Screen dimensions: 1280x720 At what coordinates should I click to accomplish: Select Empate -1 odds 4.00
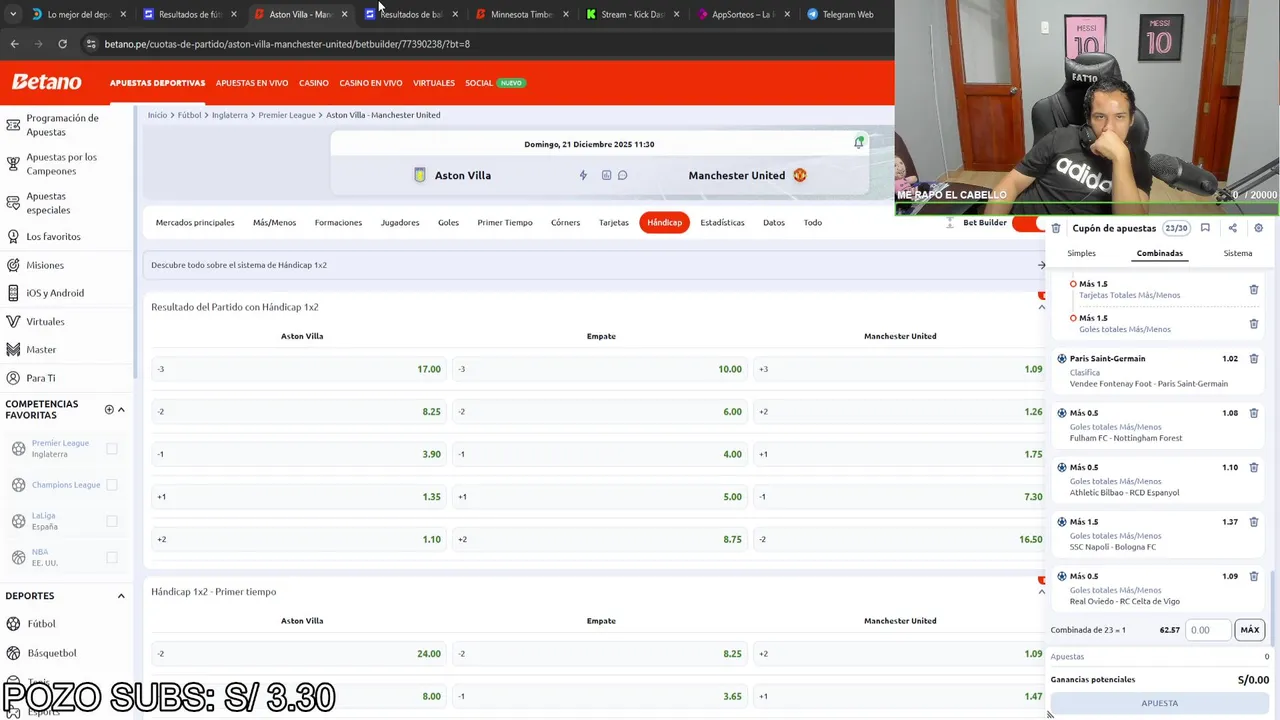(599, 454)
